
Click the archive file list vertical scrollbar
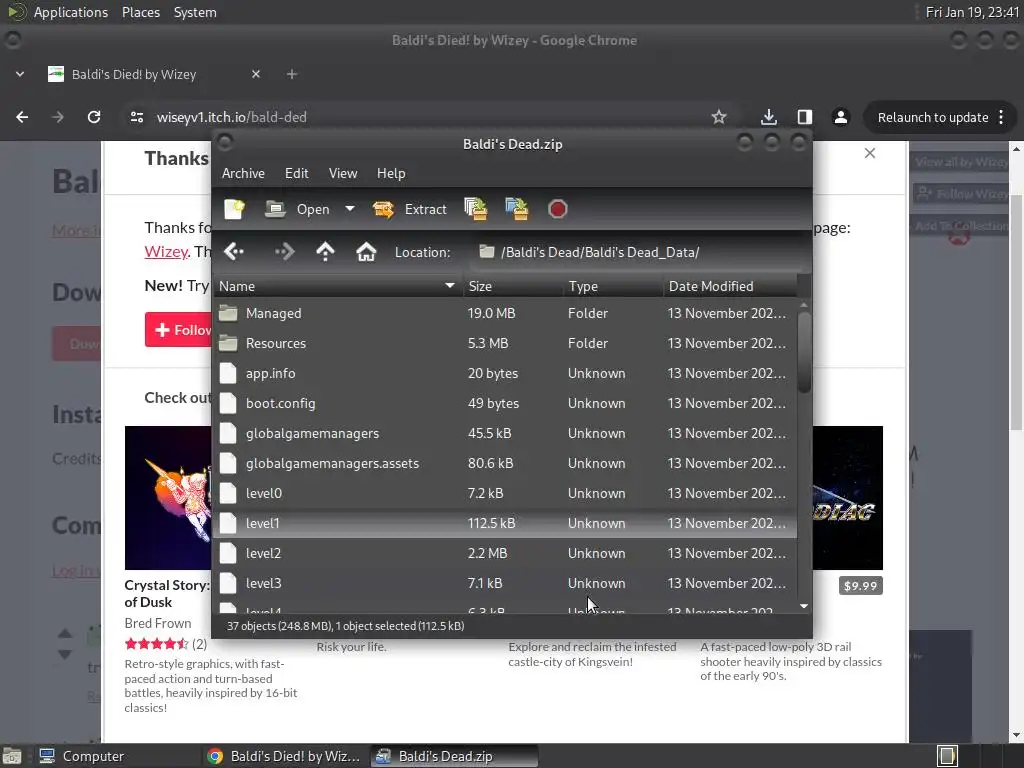(804, 353)
